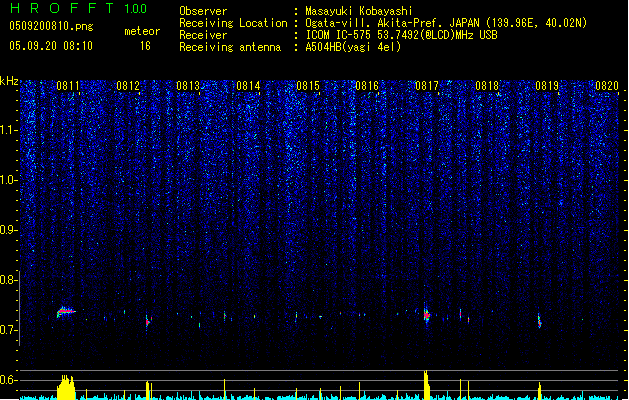Click the 0.6 frequency axis label
Screen dimensions: 629x400
tap(8, 380)
